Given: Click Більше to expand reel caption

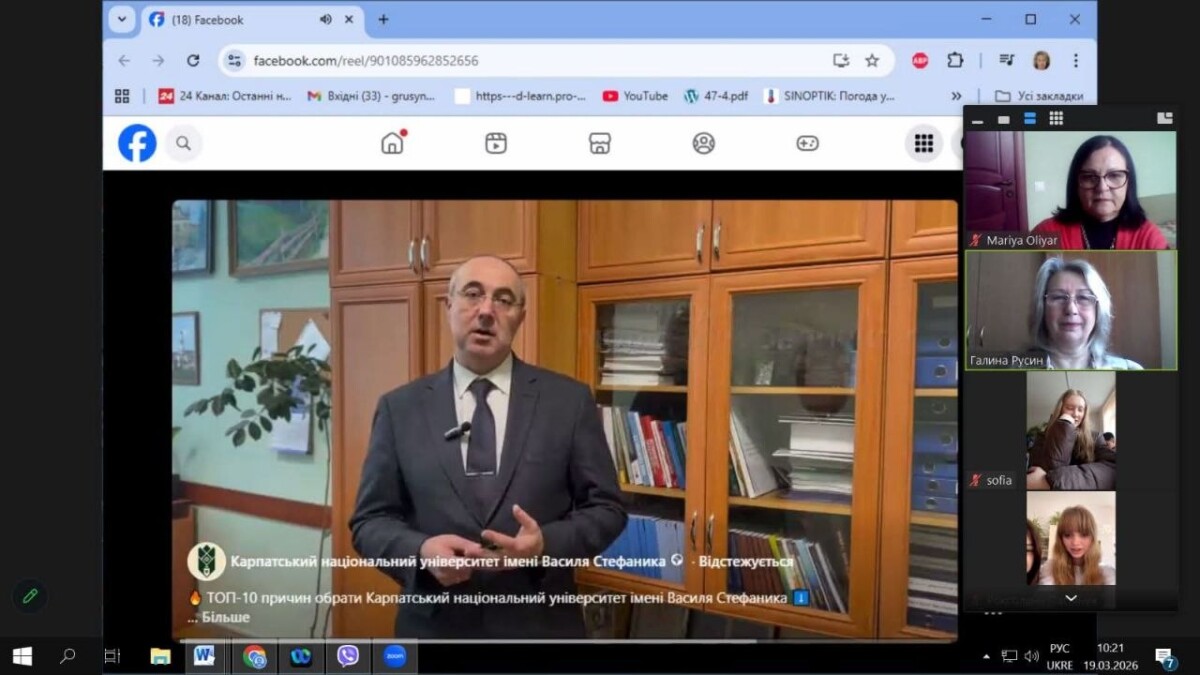Looking at the screenshot, I should (x=225, y=617).
